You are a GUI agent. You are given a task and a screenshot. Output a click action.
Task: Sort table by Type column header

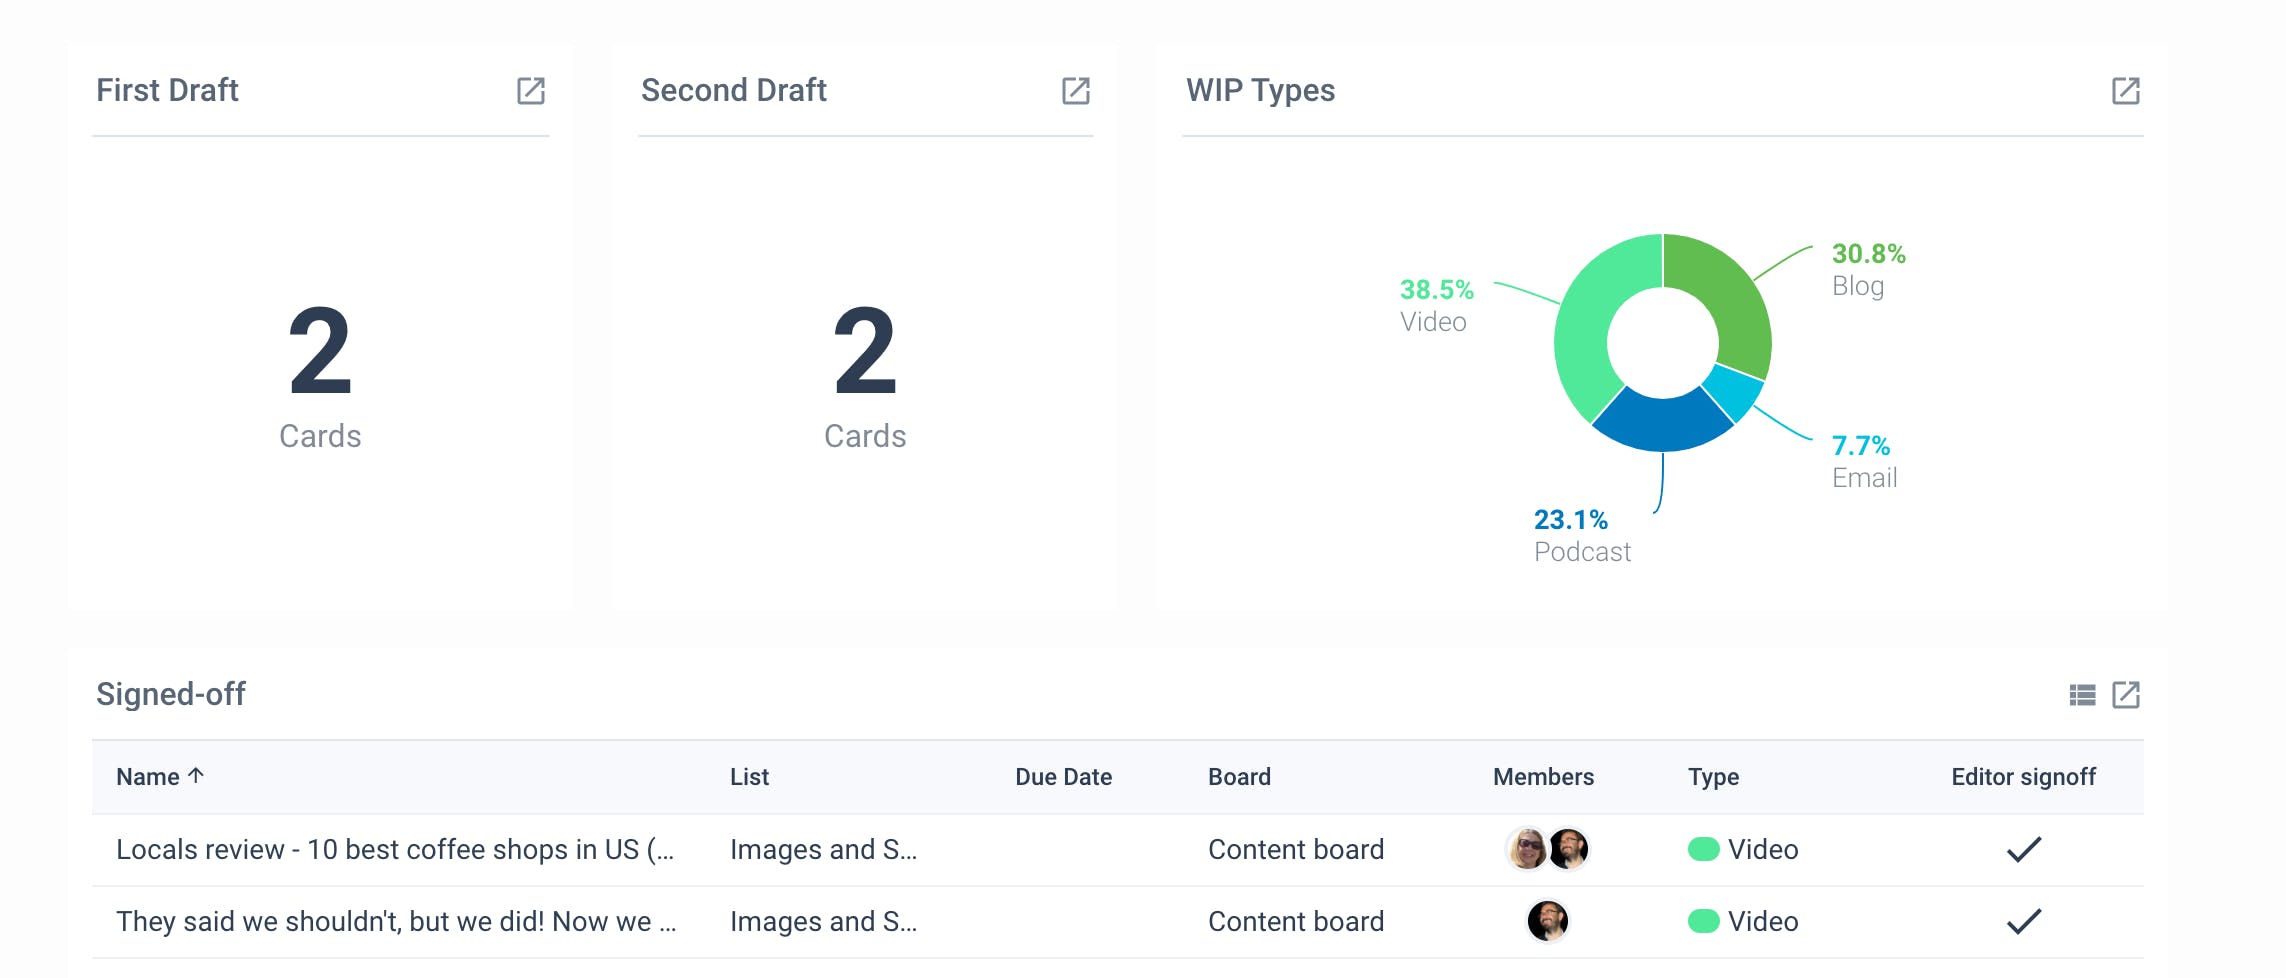coord(1713,777)
